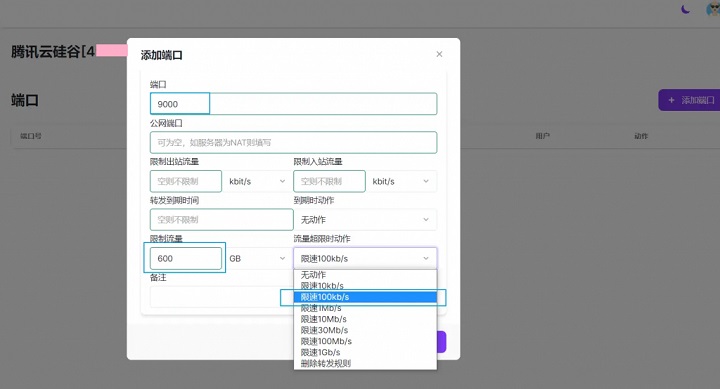Image resolution: width=720 pixels, height=389 pixels.
Task: Focus the 端口 input showing 9000
Action: click(293, 104)
